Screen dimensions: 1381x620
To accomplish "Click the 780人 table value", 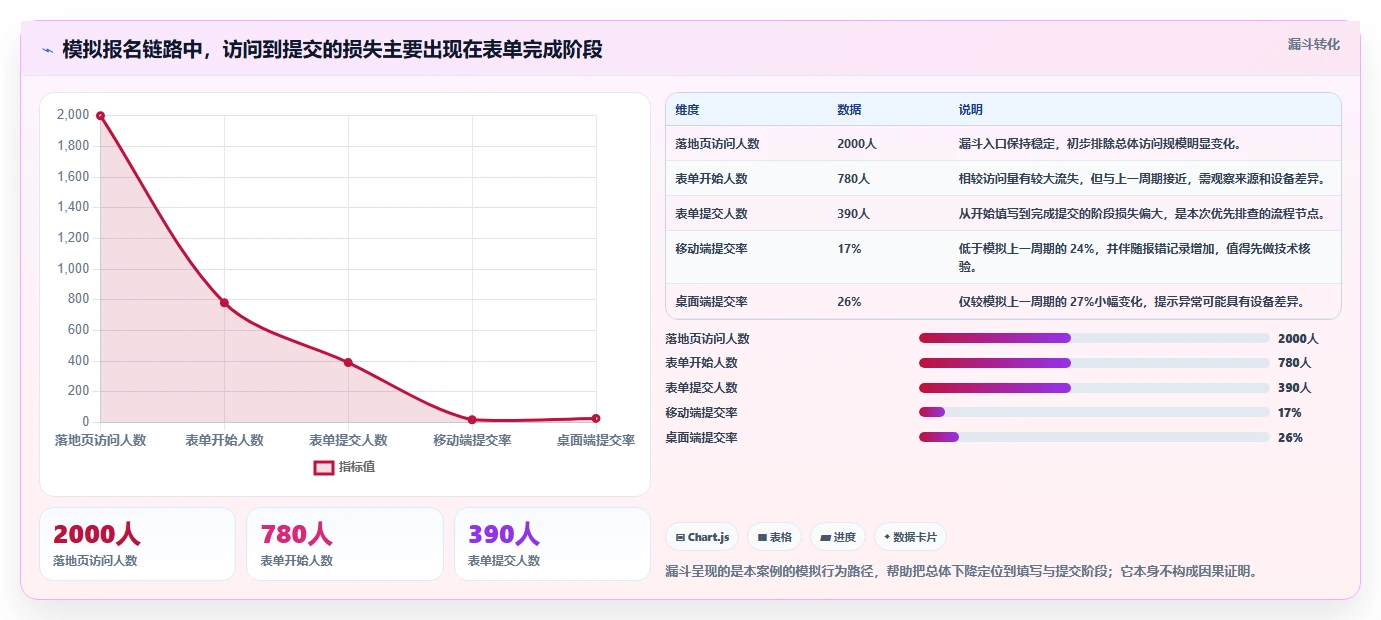I will (853, 179).
